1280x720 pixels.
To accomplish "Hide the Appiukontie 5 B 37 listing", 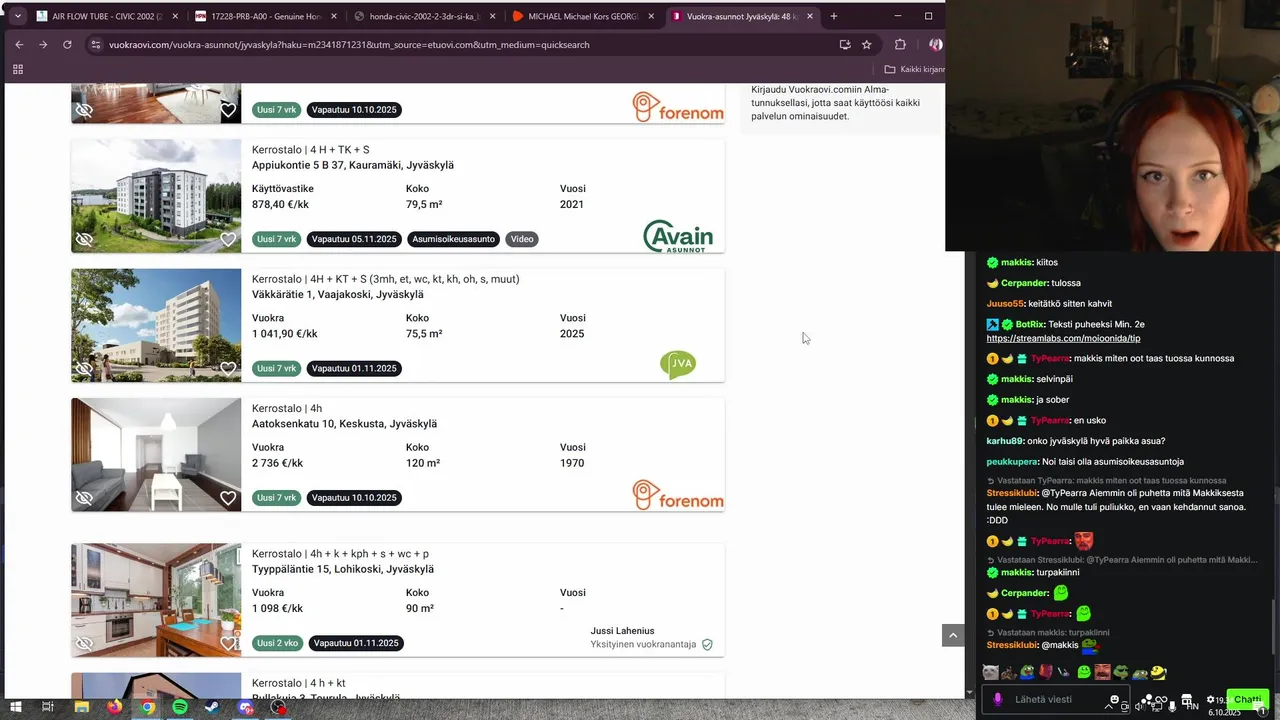I will [85, 240].
